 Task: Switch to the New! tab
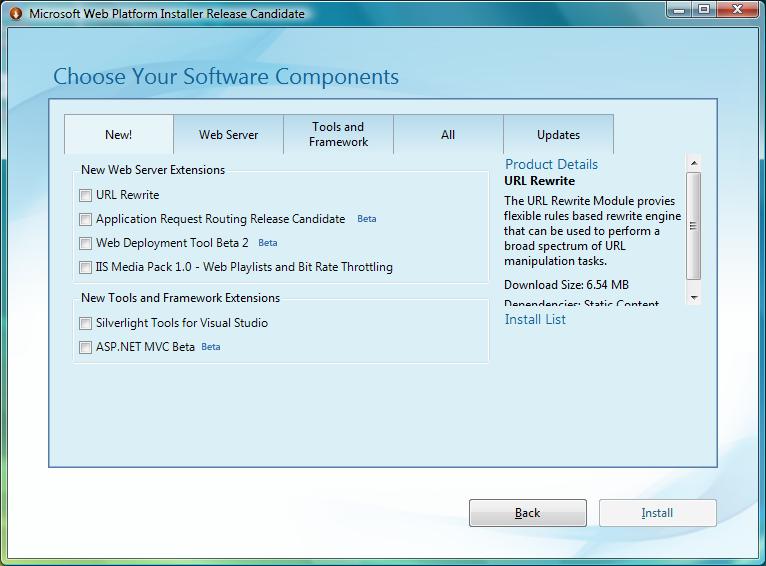click(x=119, y=135)
